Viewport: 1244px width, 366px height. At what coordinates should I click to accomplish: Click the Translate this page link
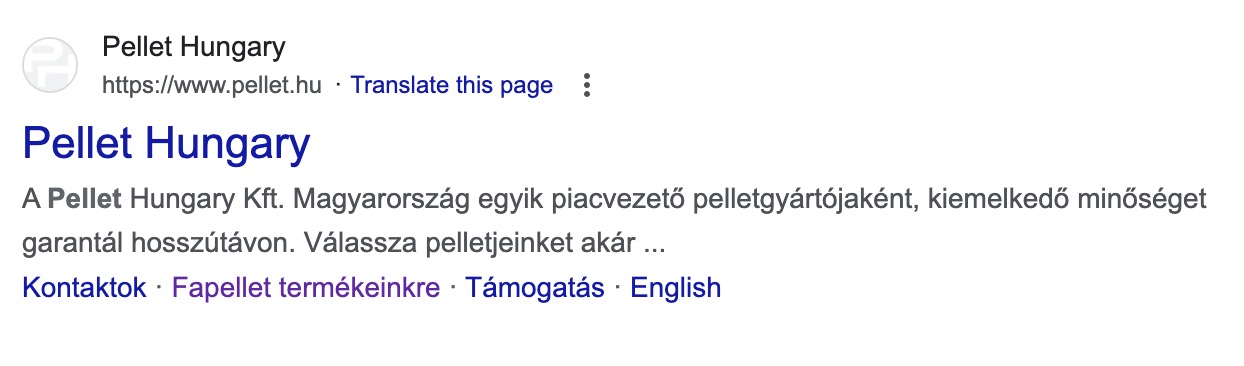(452, 85)
